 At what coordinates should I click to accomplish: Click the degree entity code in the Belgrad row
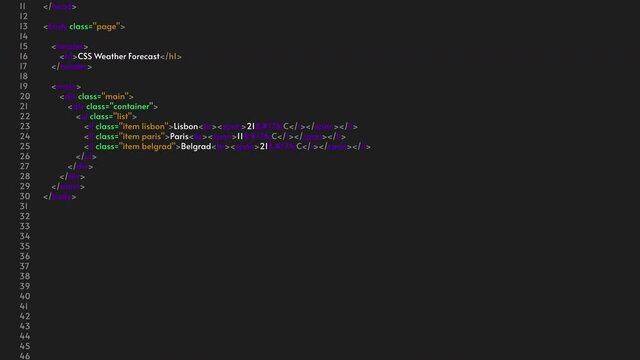click(282, 147)
